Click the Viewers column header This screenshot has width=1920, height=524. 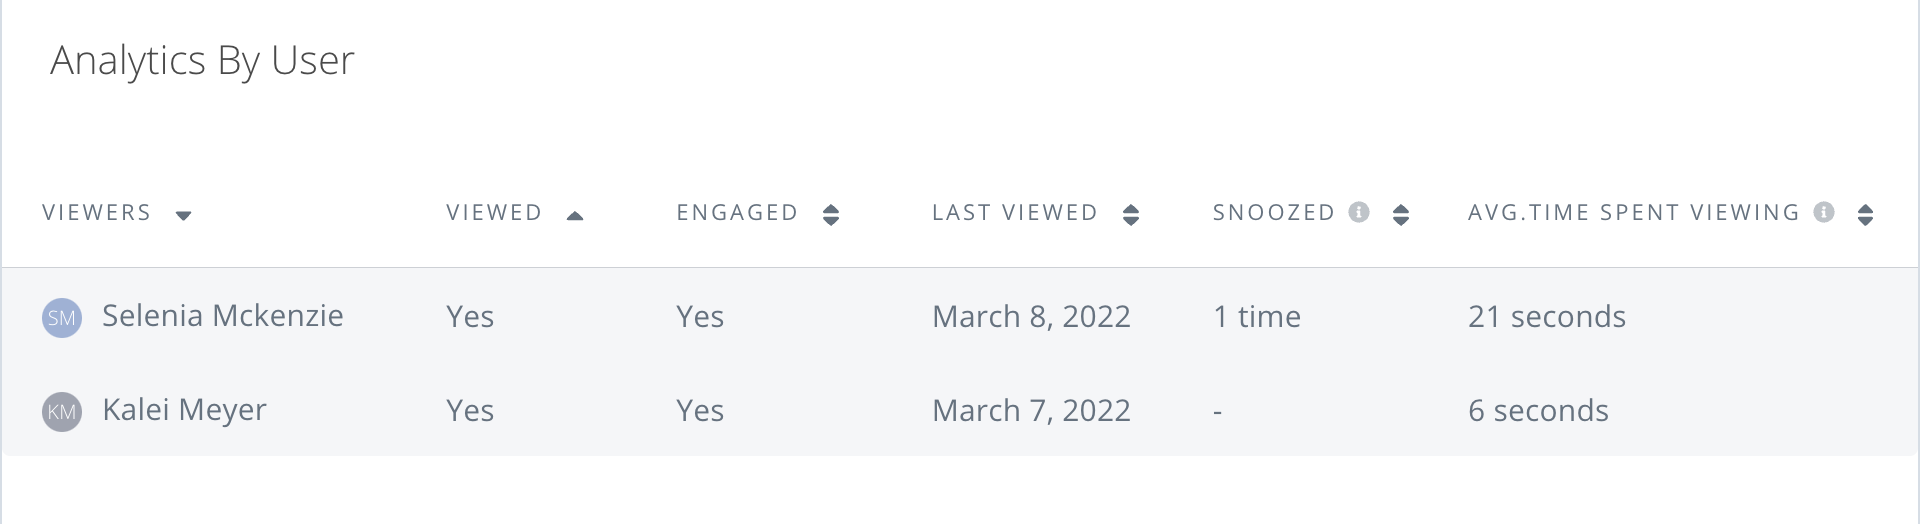97,213
